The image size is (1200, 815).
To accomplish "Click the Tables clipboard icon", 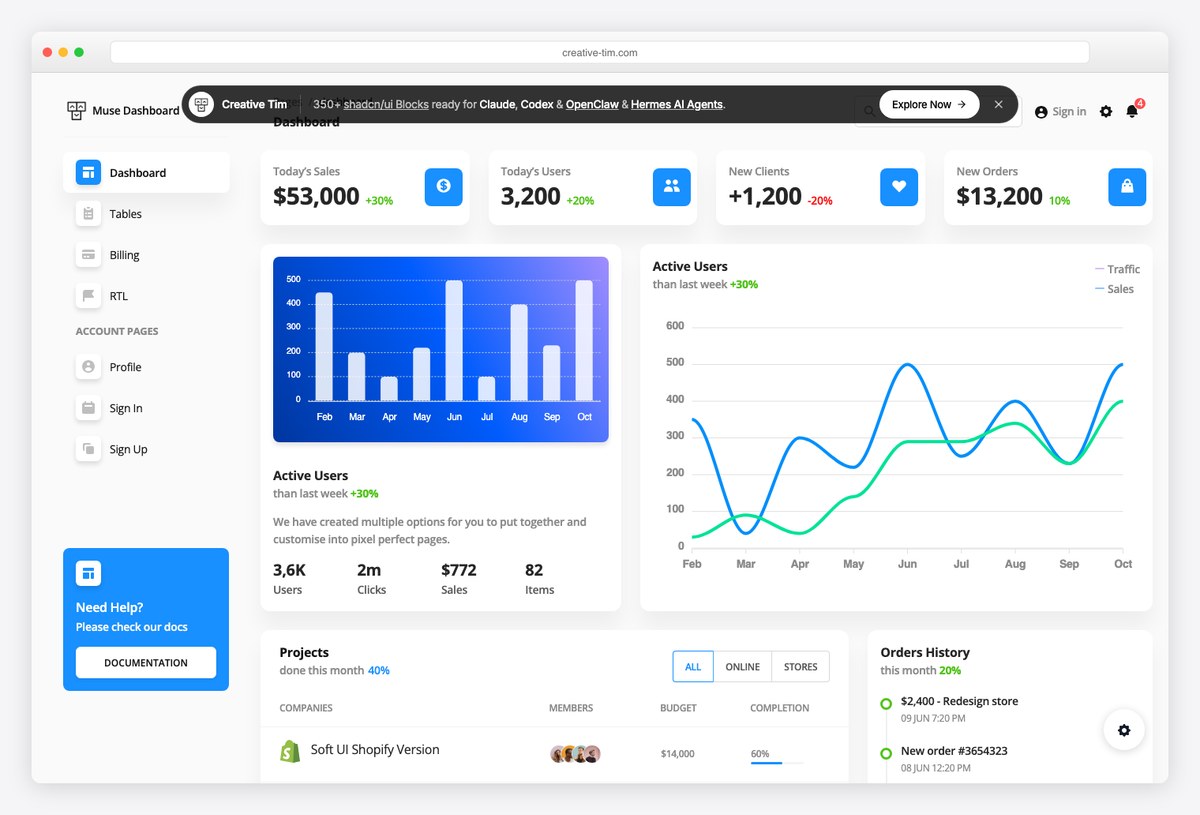I will [x=88, y=213].
